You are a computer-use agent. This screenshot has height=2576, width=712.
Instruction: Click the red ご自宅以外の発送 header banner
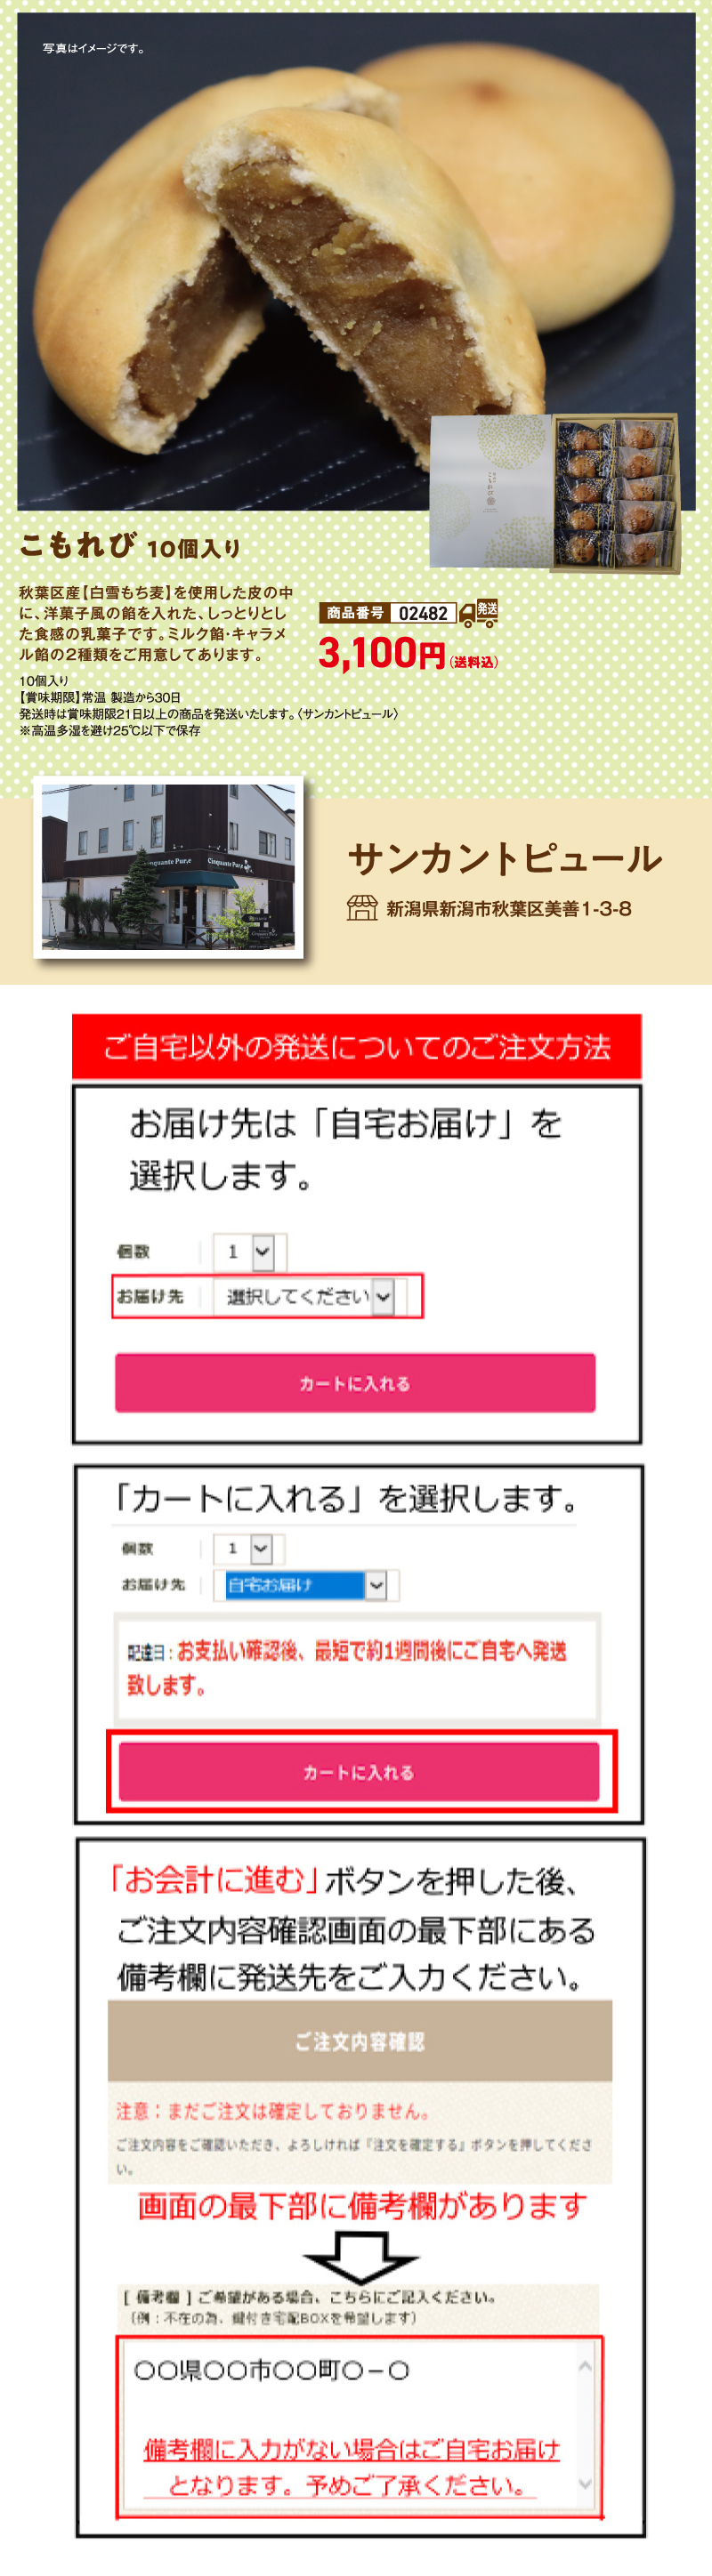[356, 1046]
